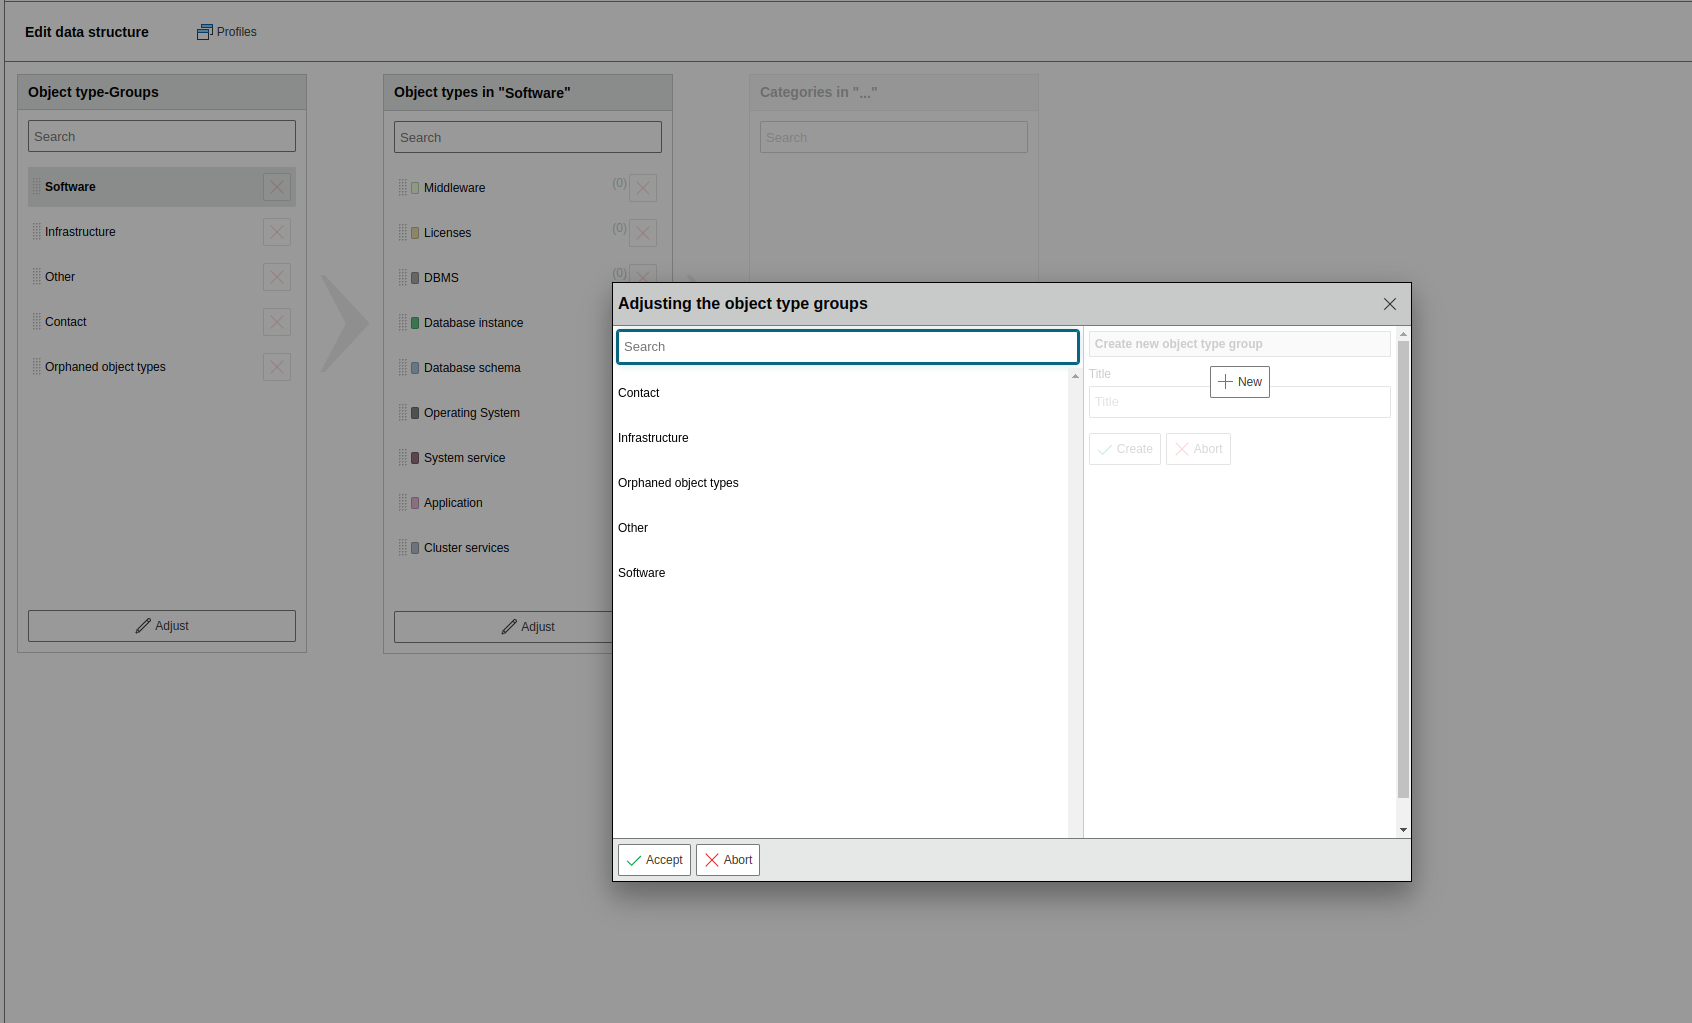
Task: Select Contact in the dialog list
Action: 841,393
